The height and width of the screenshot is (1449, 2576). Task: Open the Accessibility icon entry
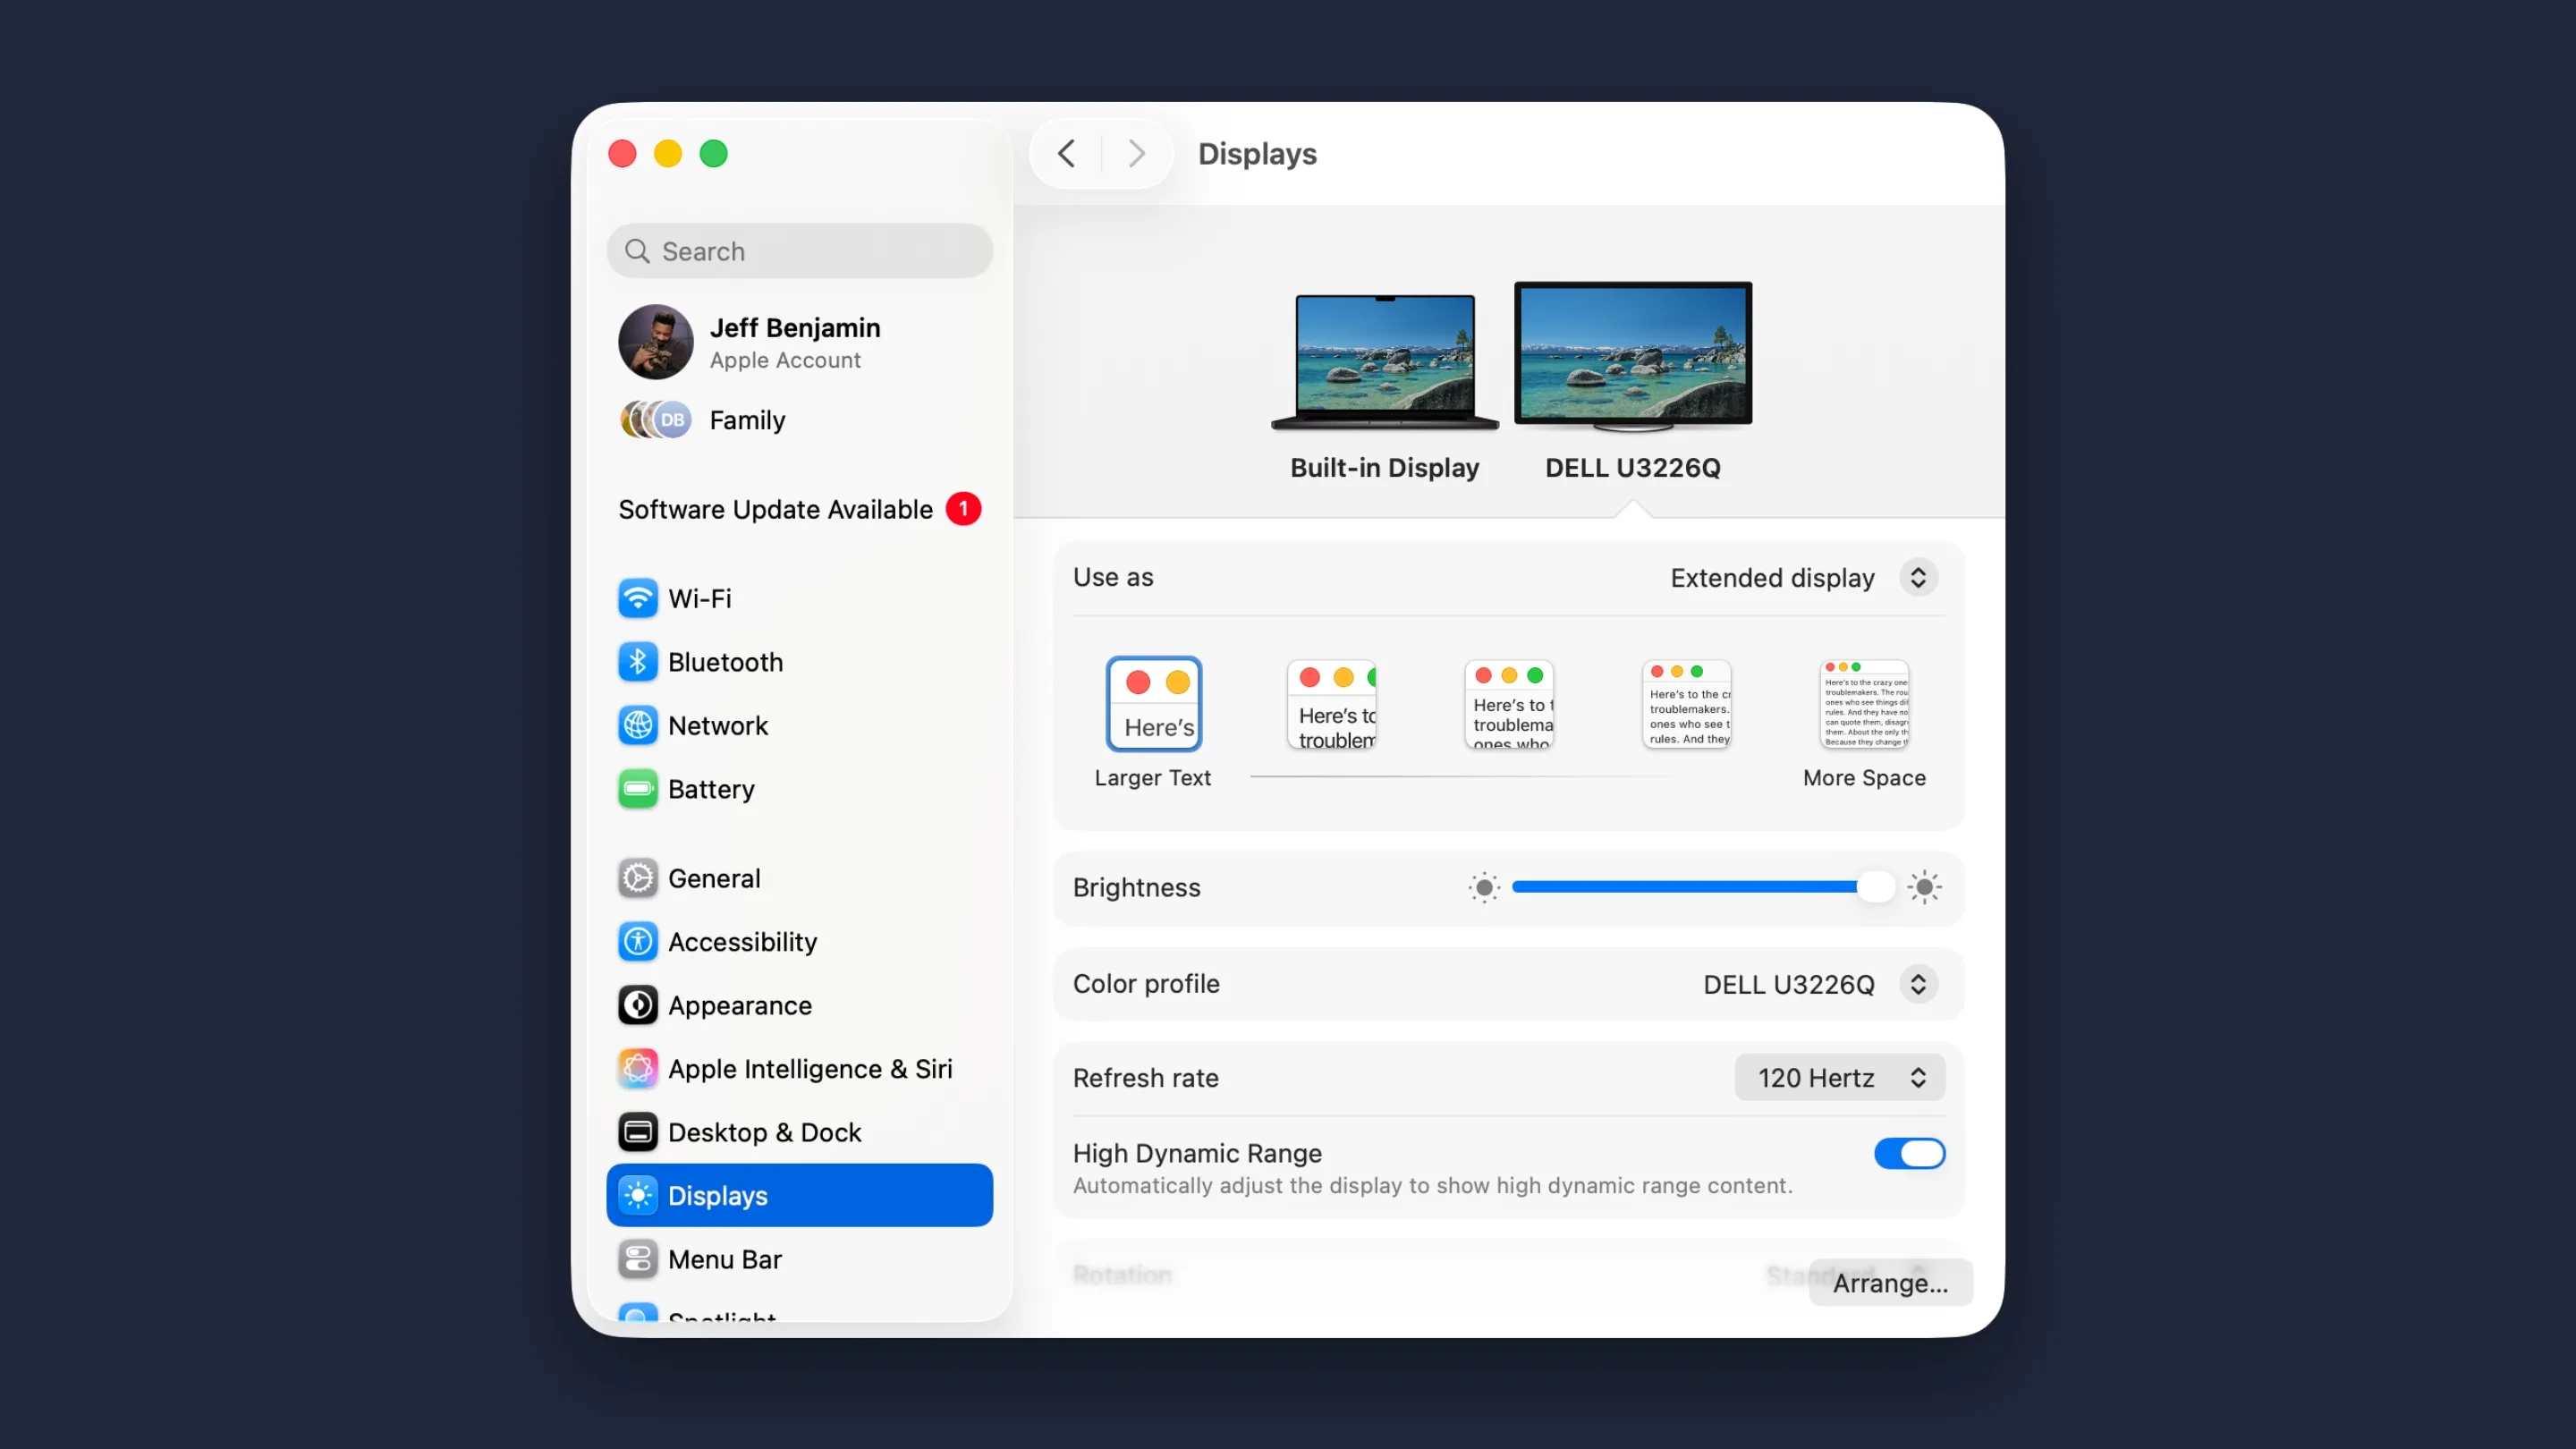[638, 942]
